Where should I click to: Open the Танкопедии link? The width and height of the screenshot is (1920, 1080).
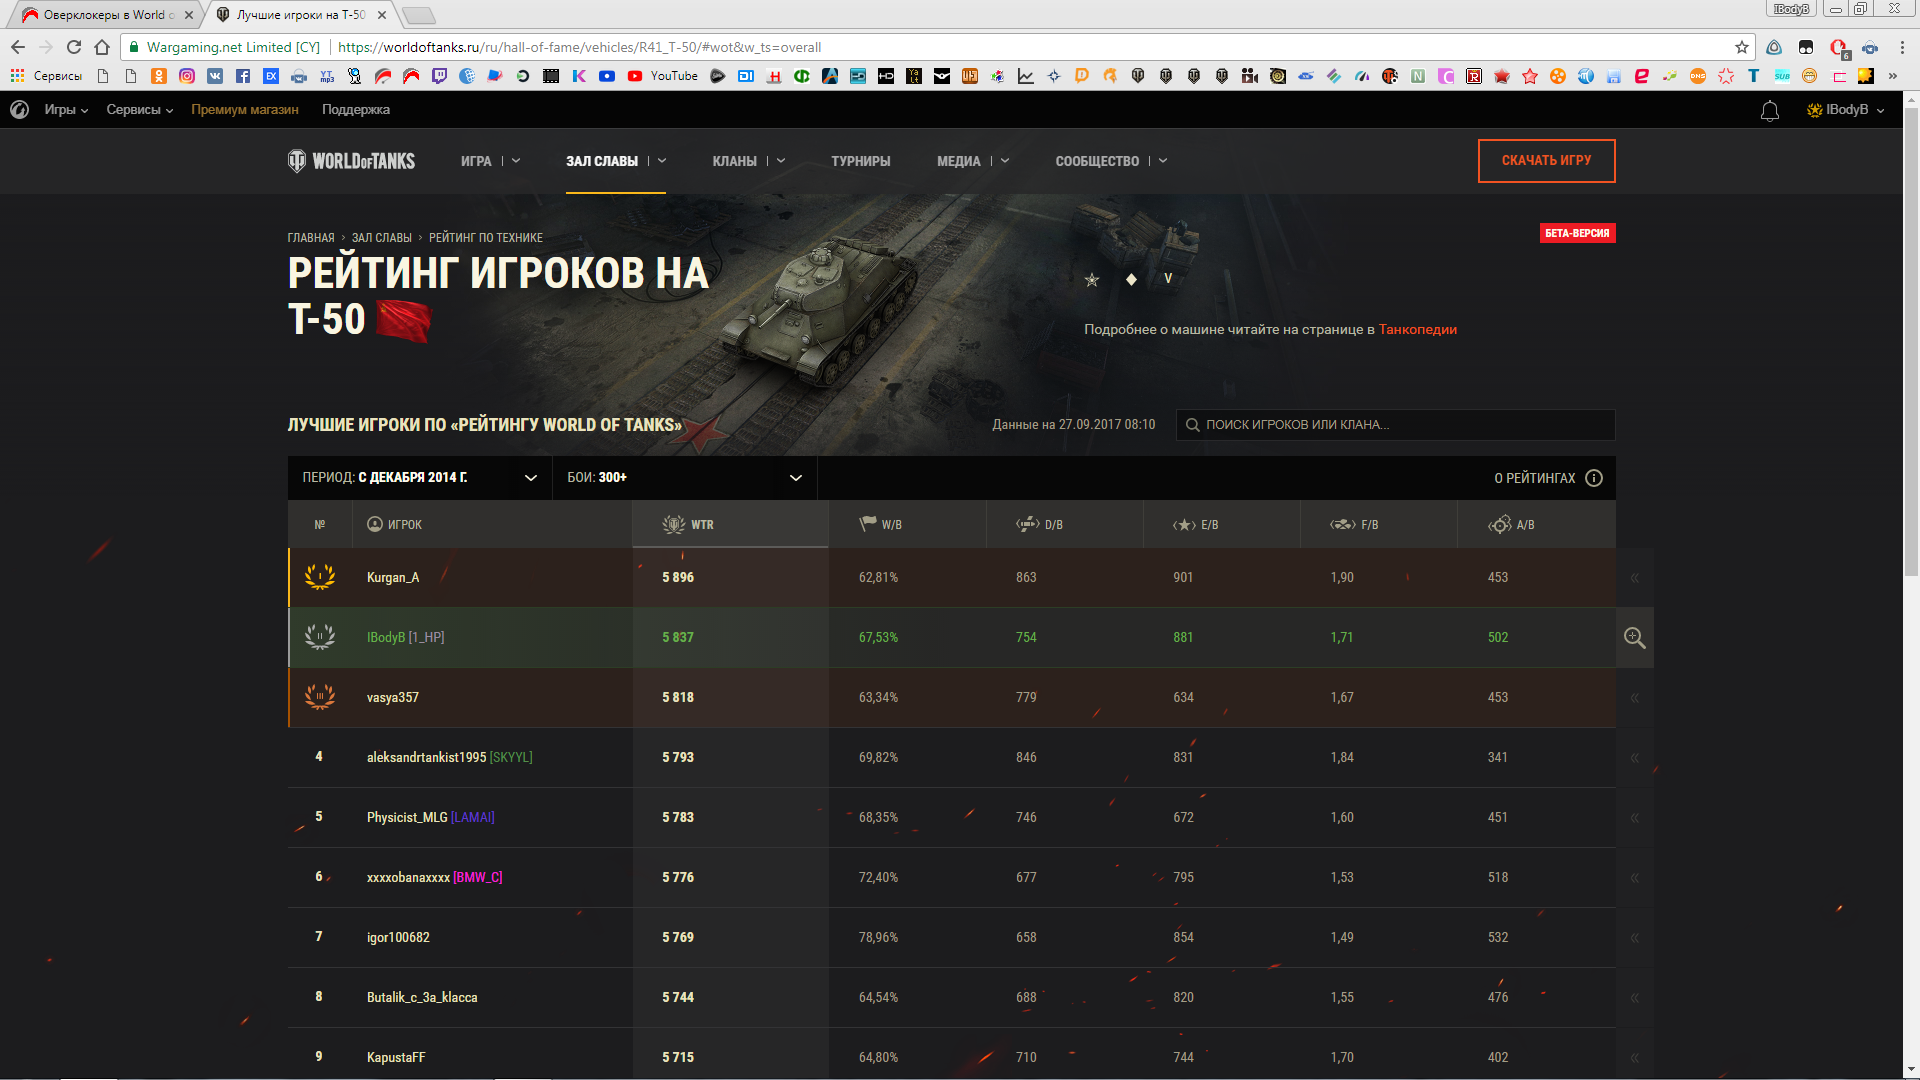point(1417,330)
